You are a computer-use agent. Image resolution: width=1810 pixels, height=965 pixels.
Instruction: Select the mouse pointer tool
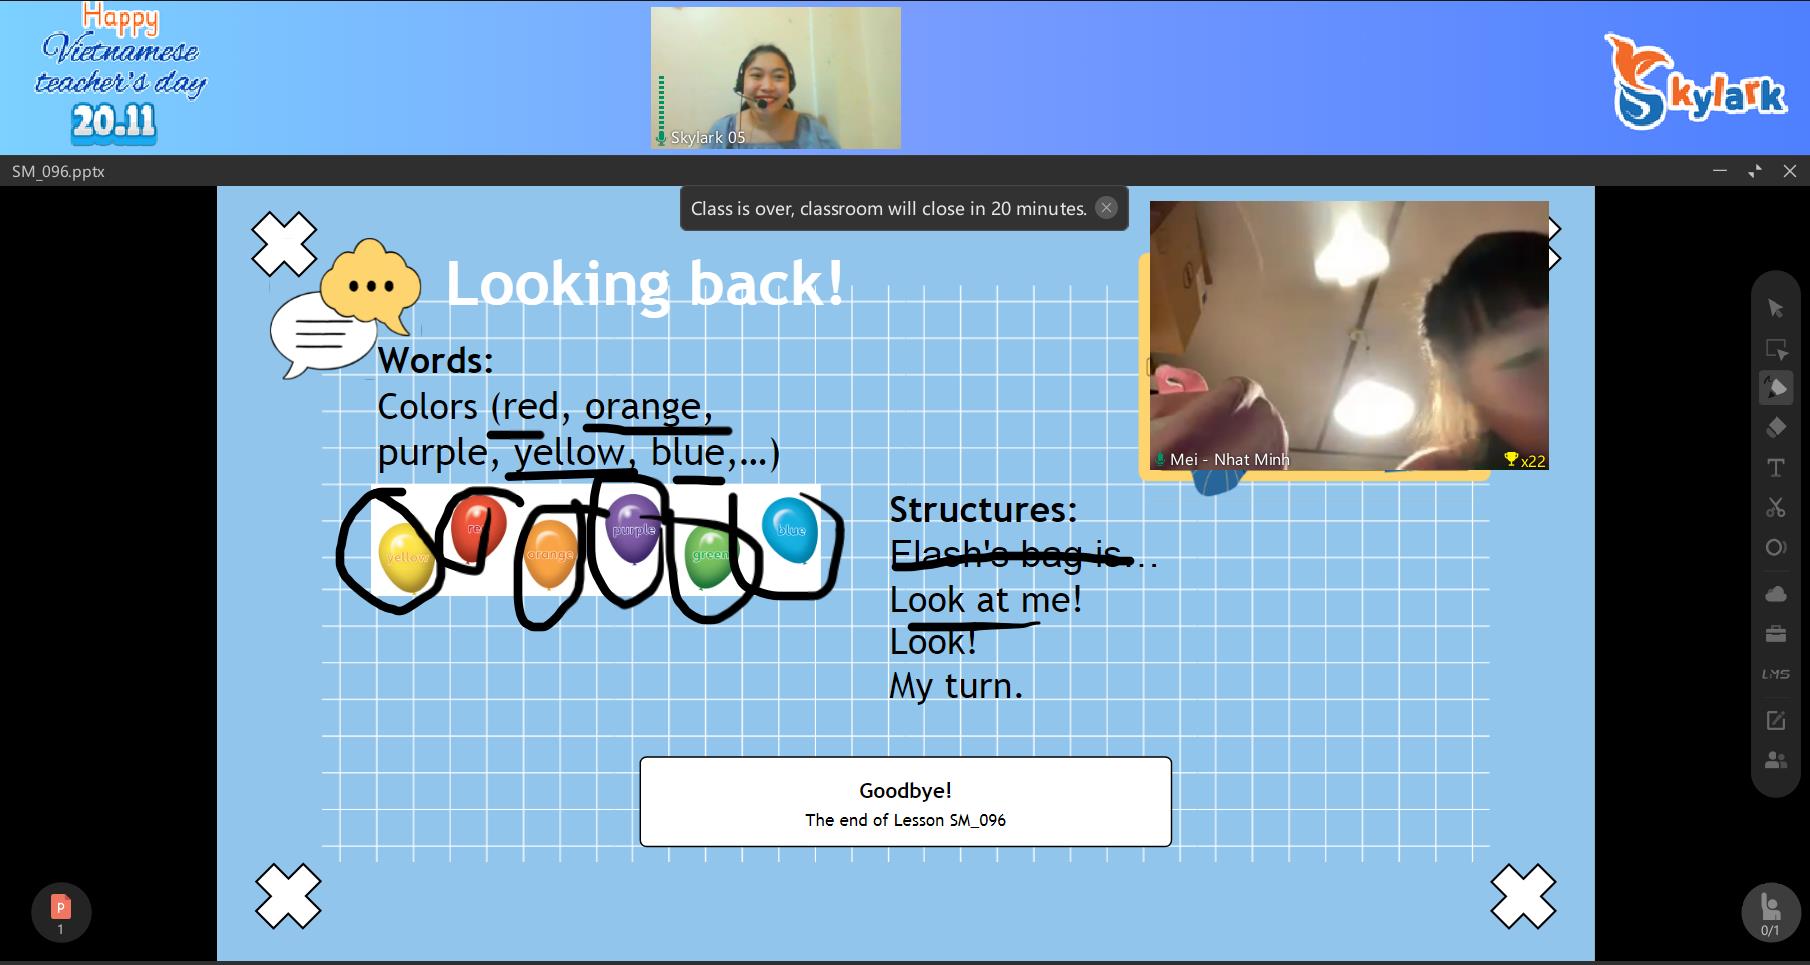click(x=1775, y=308)
